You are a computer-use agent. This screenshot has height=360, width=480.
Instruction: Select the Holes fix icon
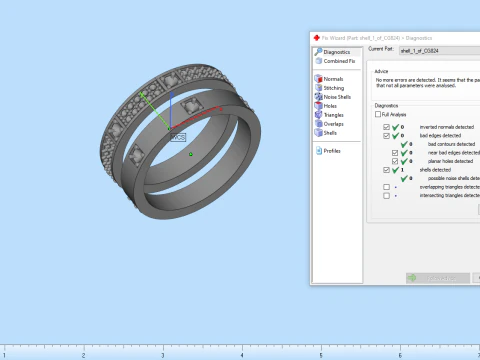pos(318,106)
